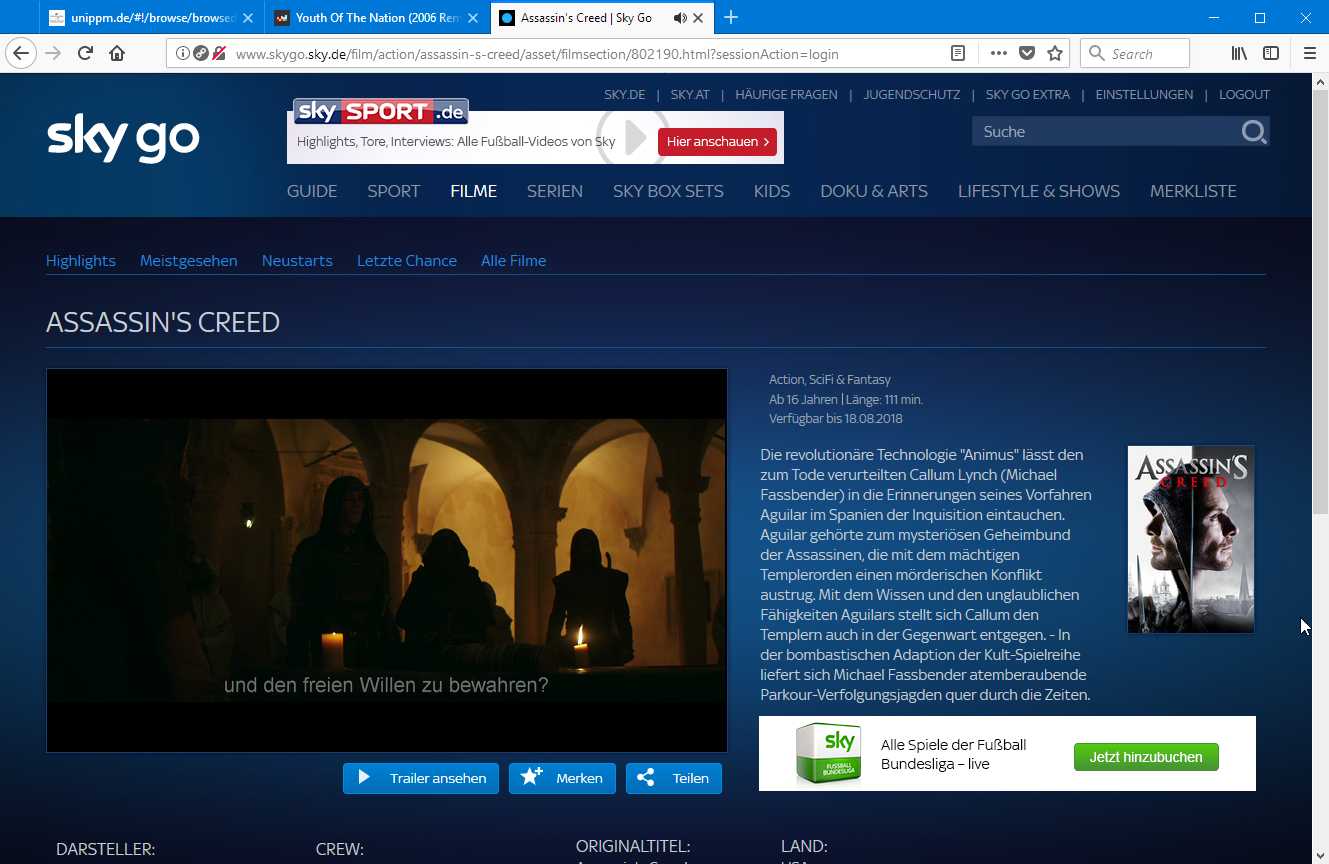
Task: Reload the page with the refresh icon
Action: pyautogui.click(x=85, y=53)
